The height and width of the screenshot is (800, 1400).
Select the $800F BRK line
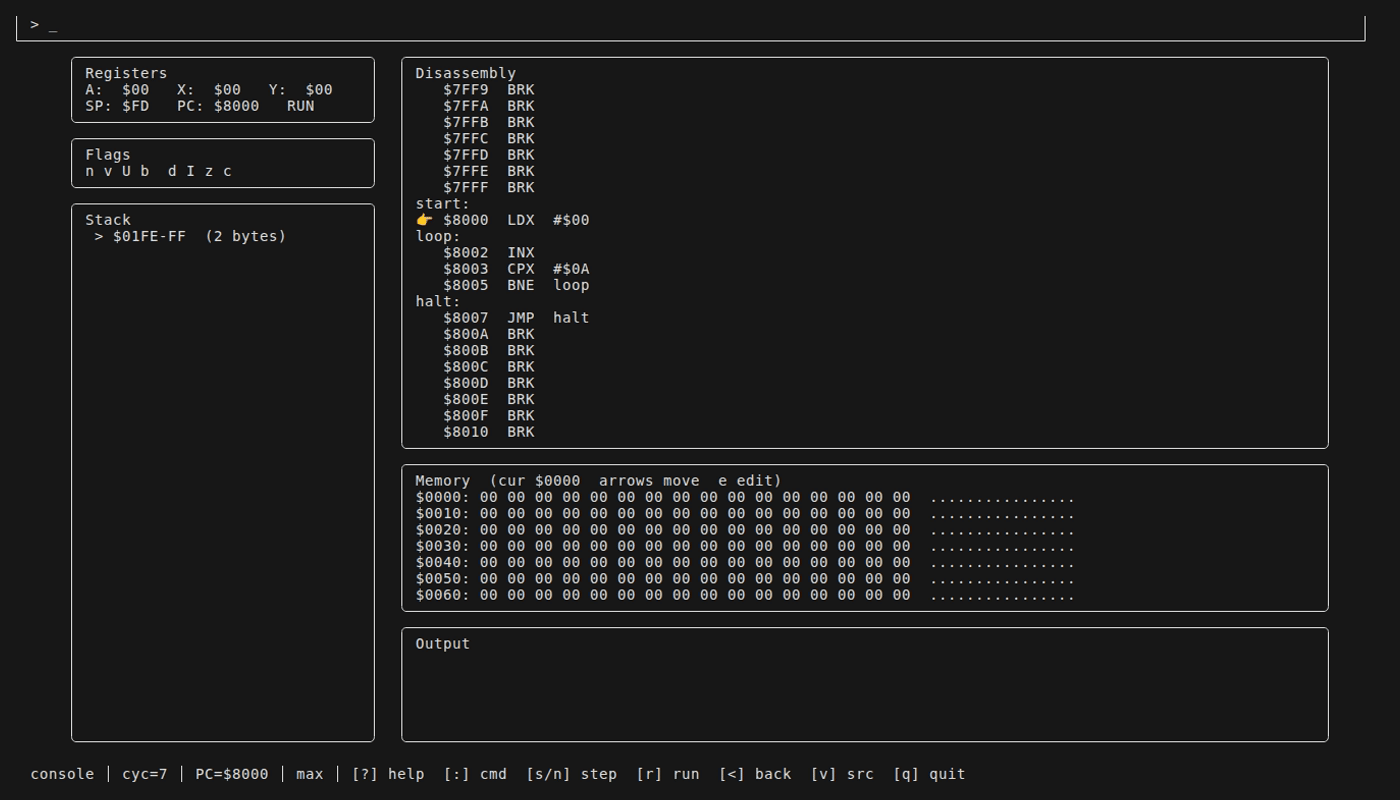pyautogui.click(x=489, y=415)
